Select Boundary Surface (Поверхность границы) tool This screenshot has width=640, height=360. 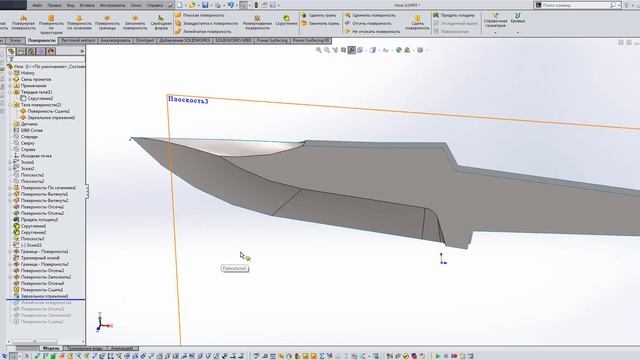tap(107, 23)
